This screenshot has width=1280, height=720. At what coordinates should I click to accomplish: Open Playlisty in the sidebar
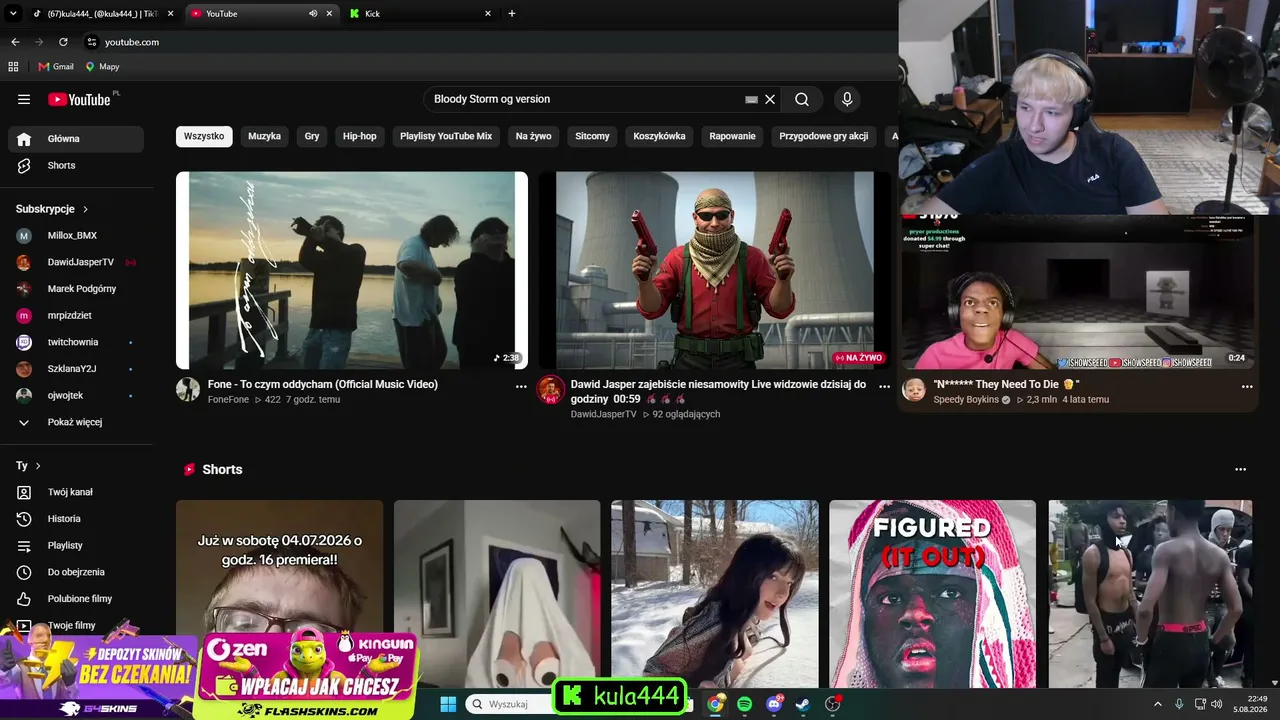(76, 545)
